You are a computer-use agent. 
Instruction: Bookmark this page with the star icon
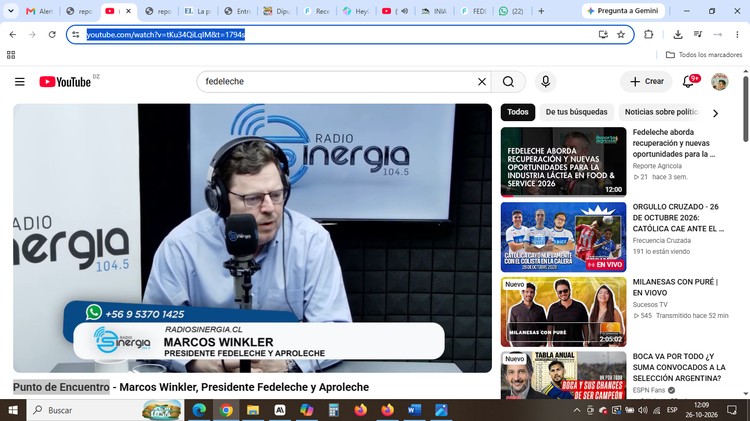tap(621, 34)
